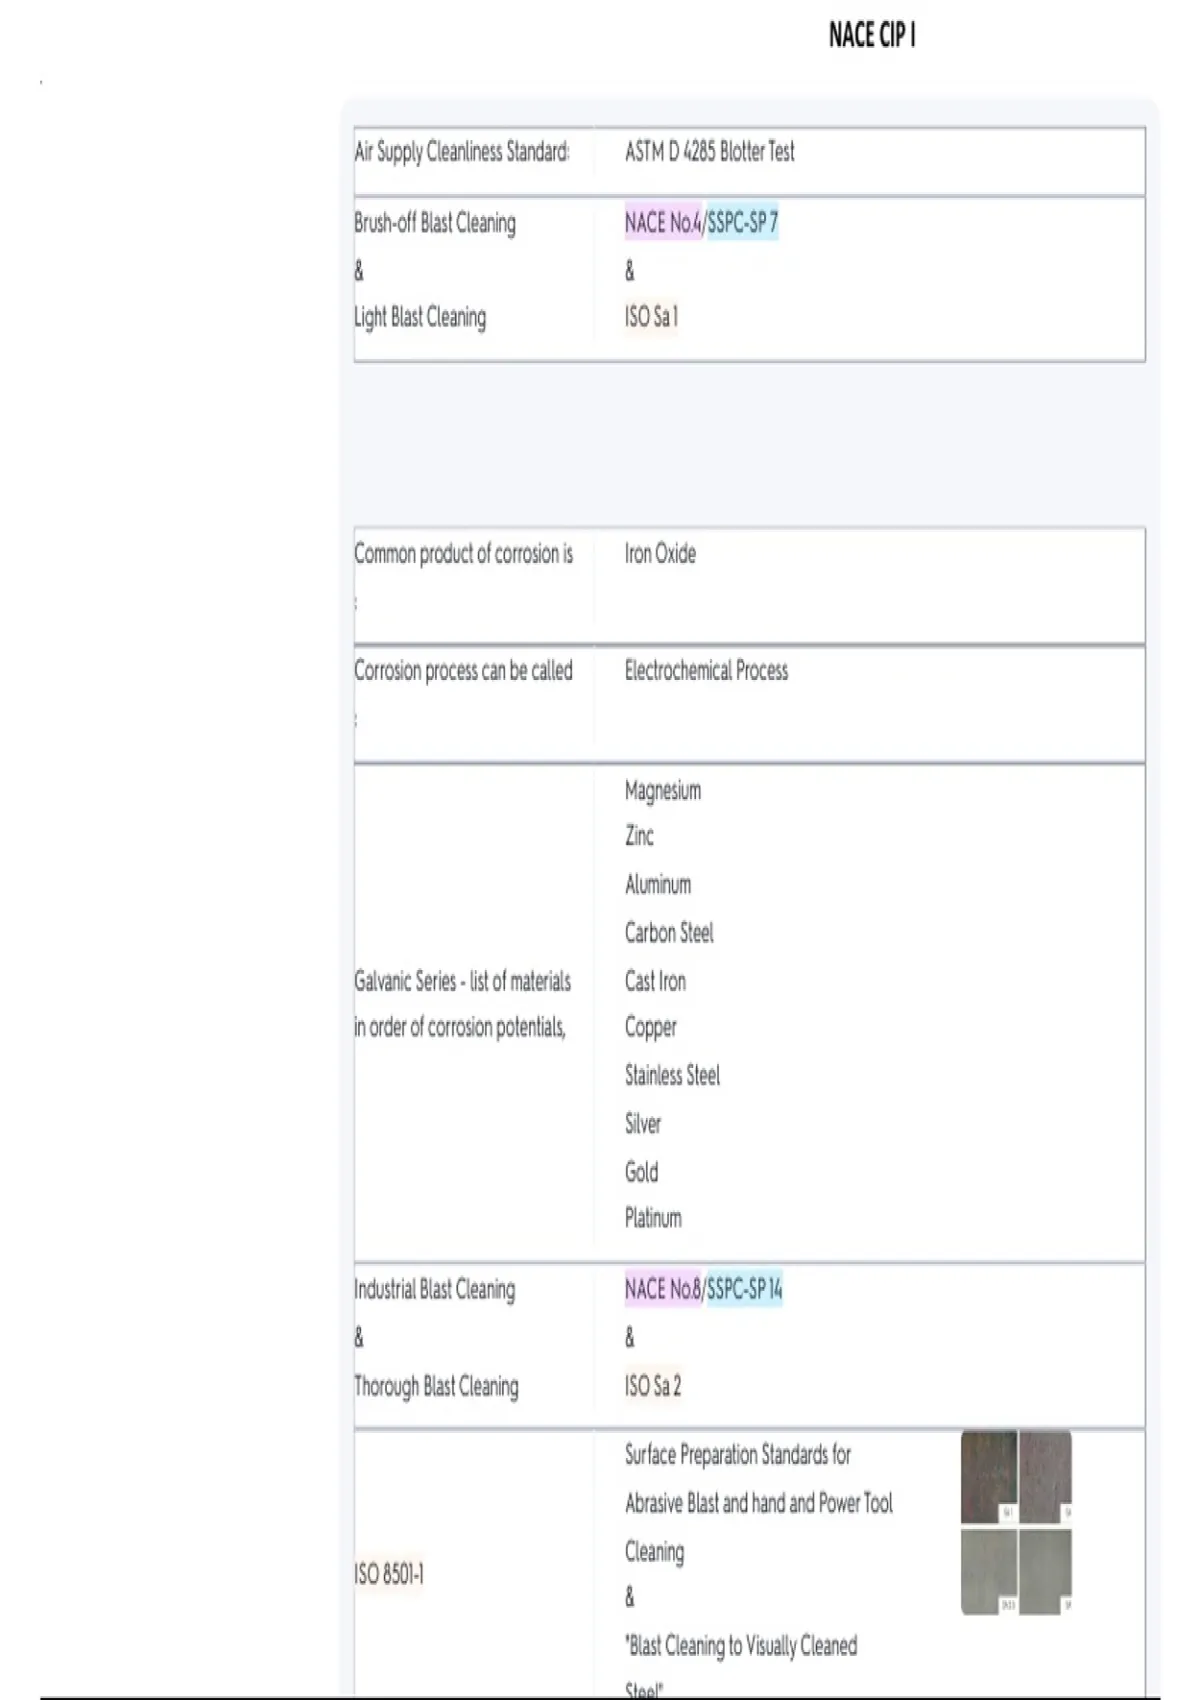Open the top-right steel sample image
This screenshot has height=1700, width=1200.
click(x=1045, y=1476)
